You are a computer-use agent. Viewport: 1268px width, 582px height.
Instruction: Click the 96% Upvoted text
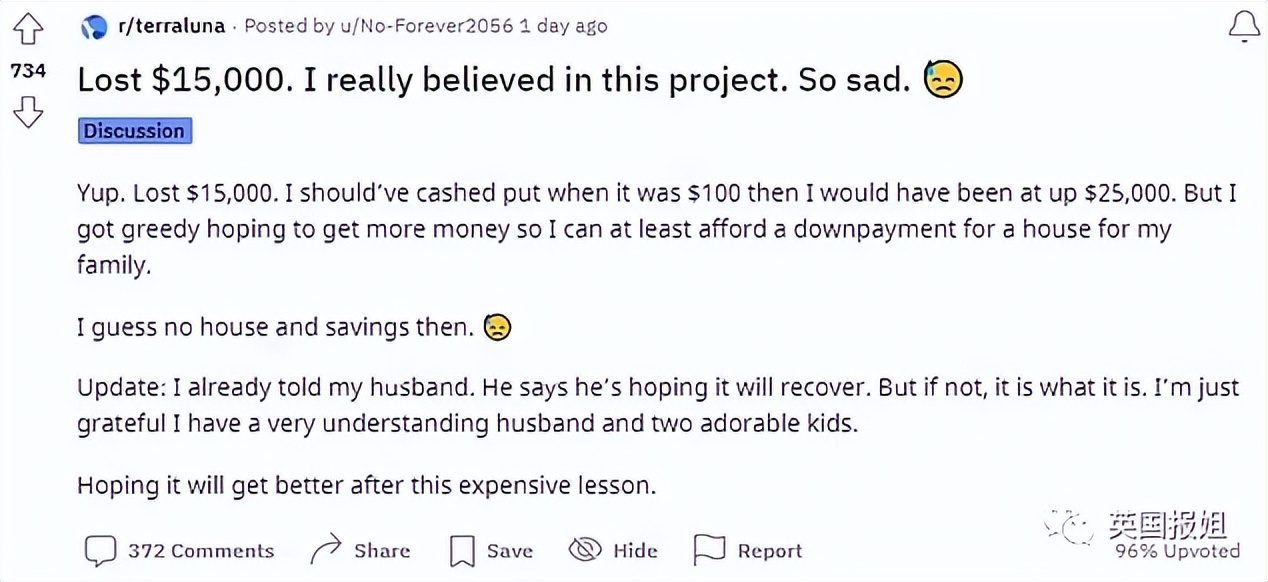click(1178, 551)
